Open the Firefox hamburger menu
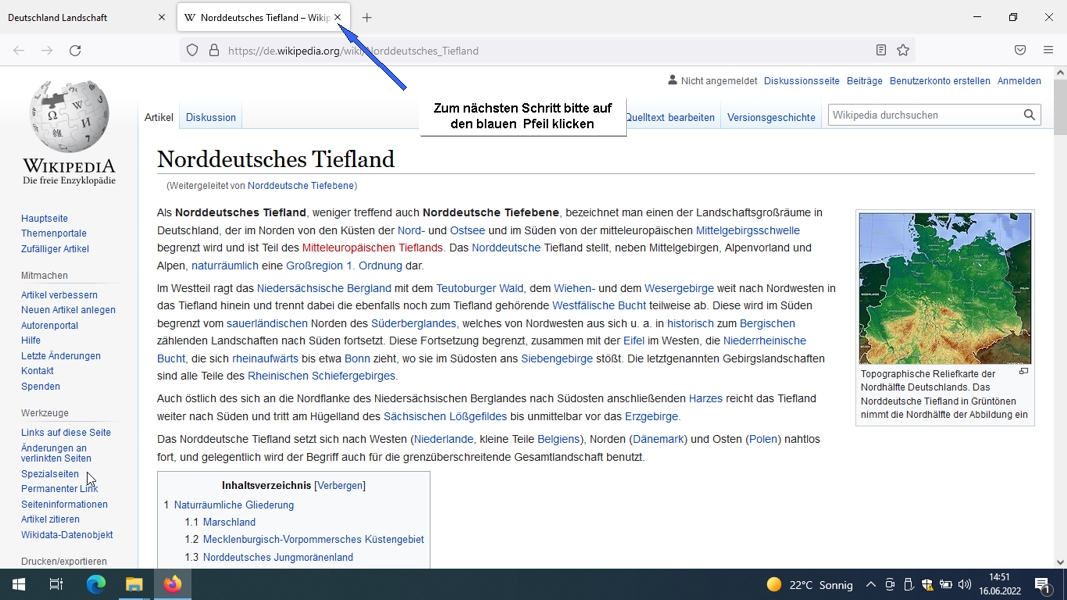The height and width of the screenshot is (600, 1067). pyautogui.click(x=1048, y=50)
